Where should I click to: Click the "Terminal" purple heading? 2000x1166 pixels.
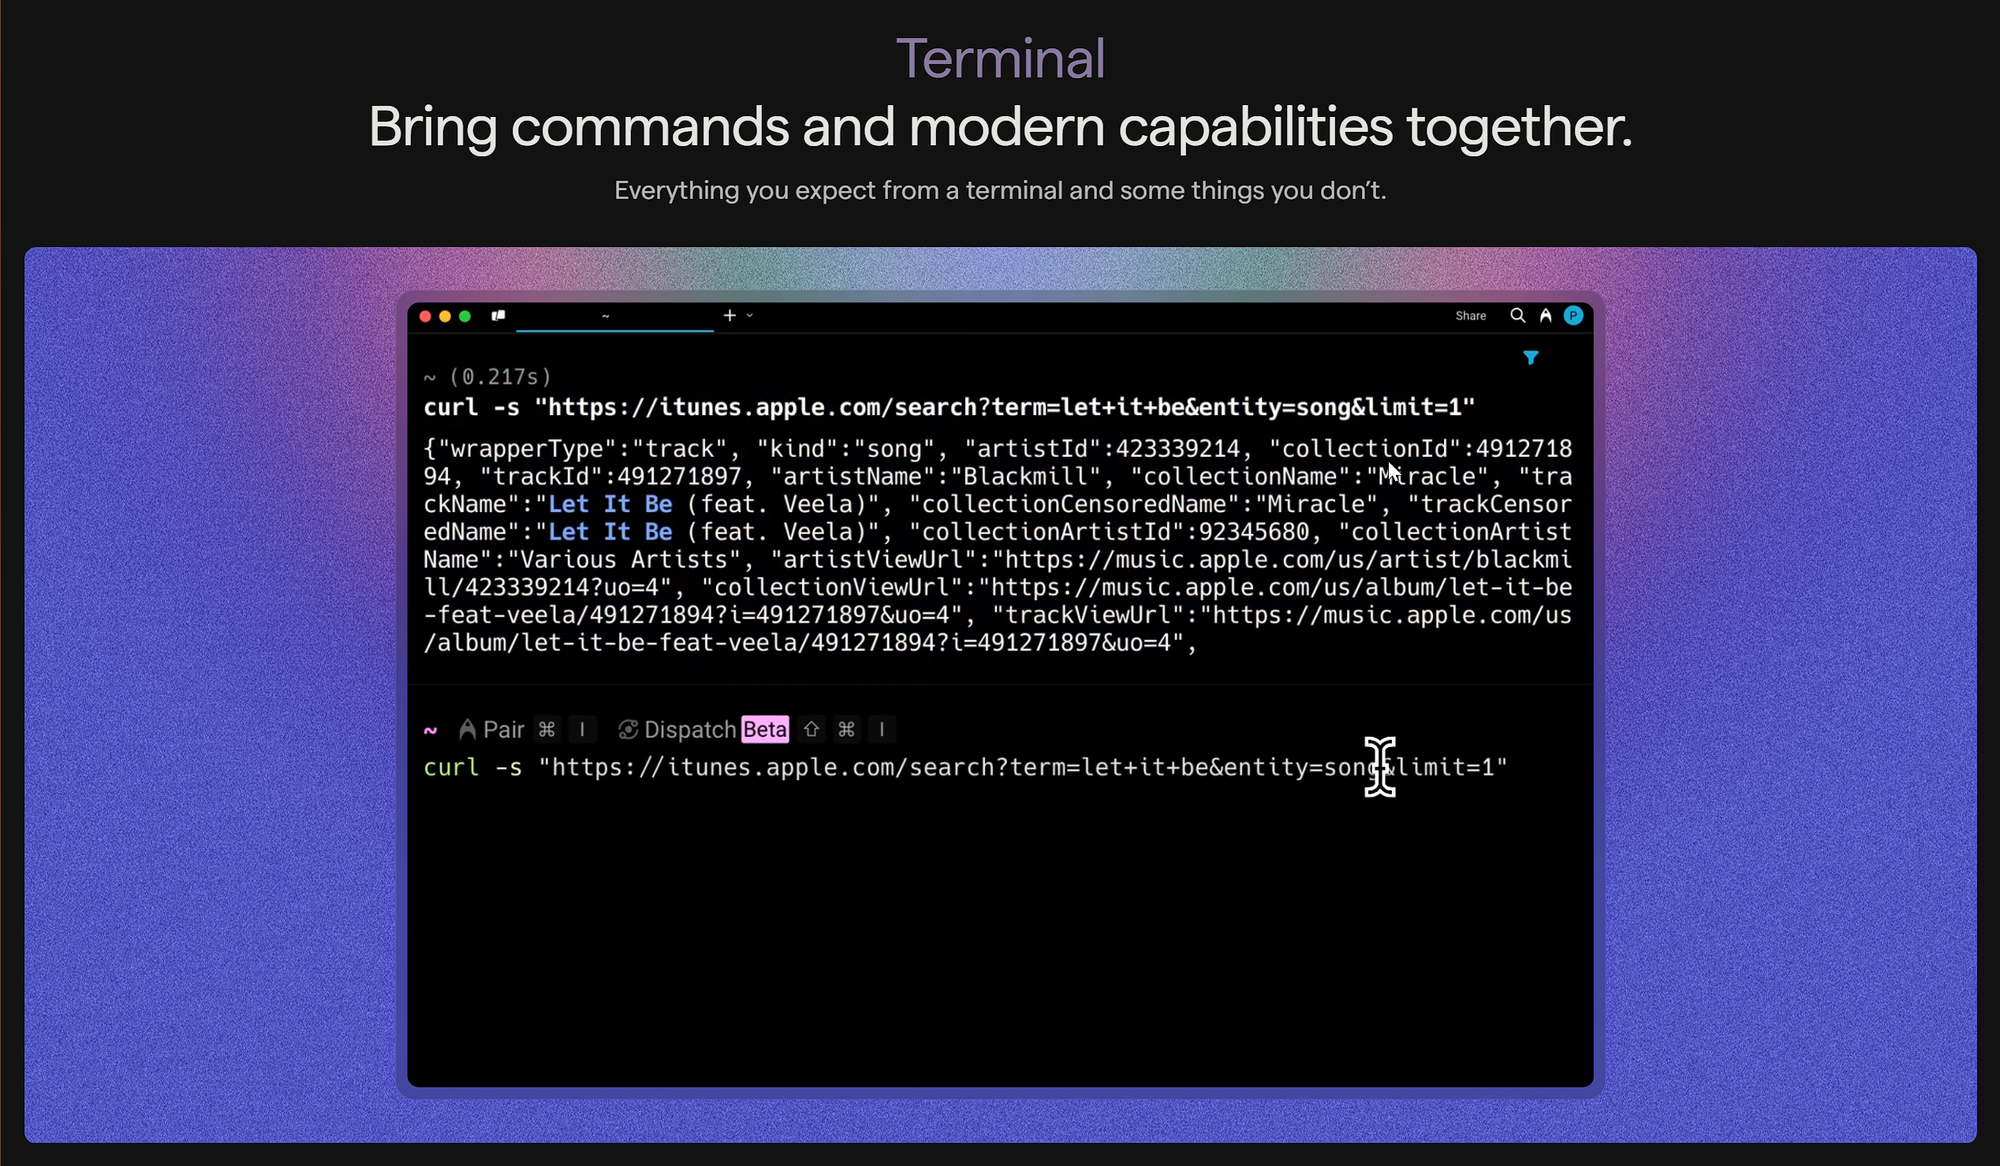click(x=1000, y=58)
